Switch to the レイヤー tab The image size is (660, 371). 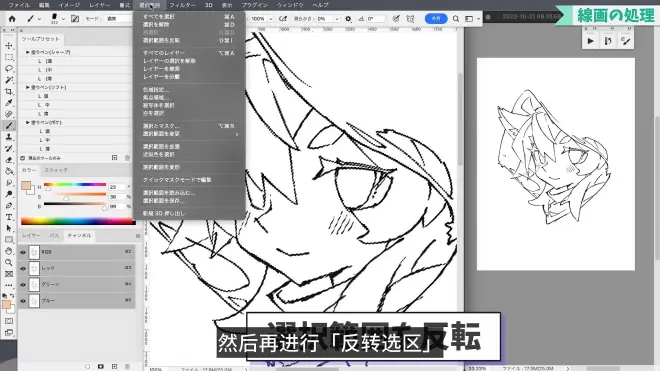pos(31,236)
